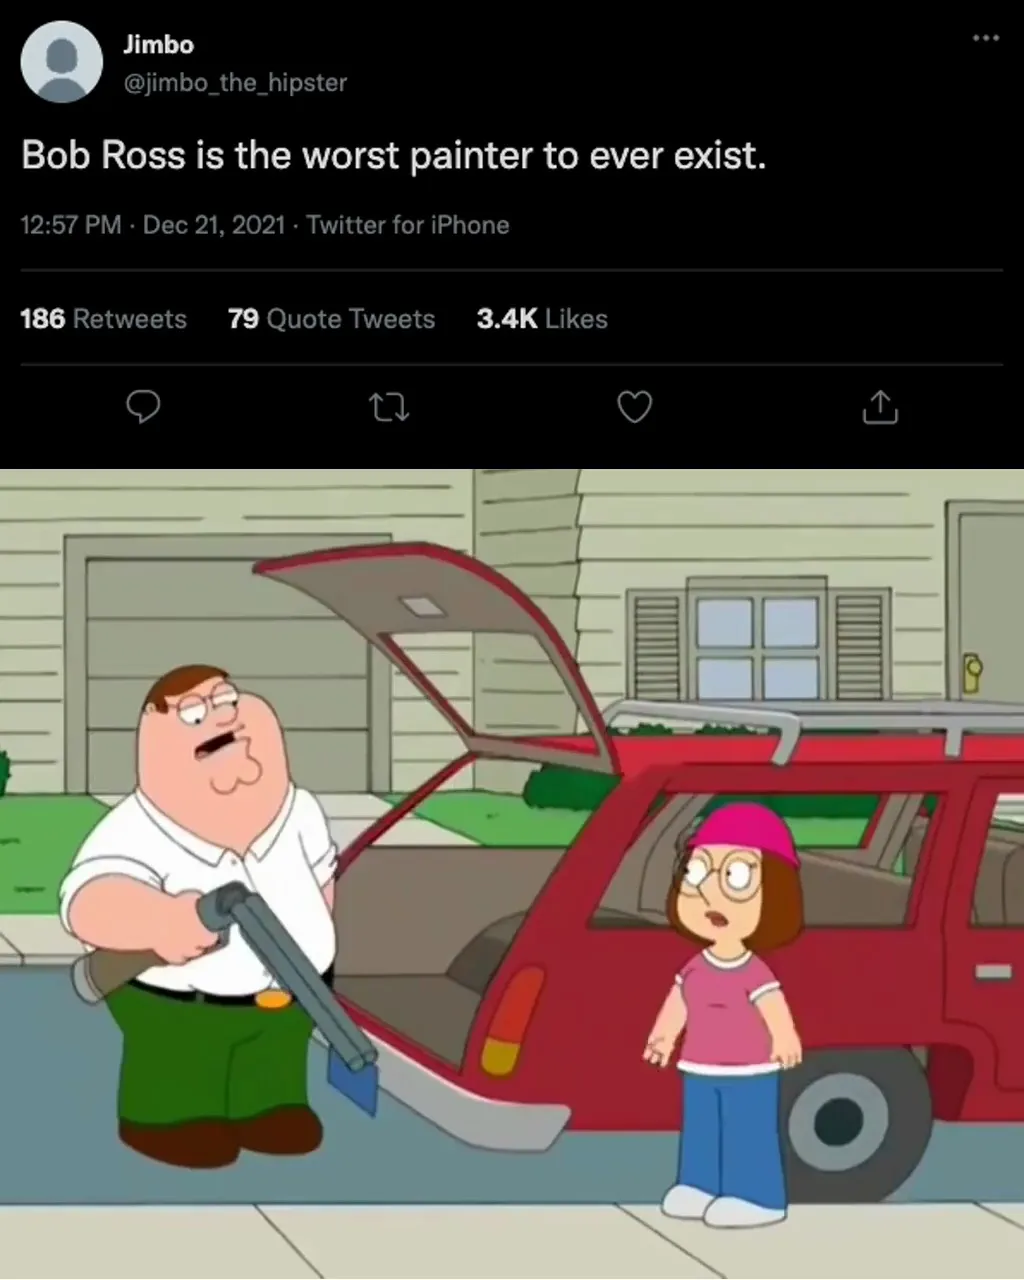Viewport: 1024px width, 1280px height.
Task: Retweet this tweet via the arrows icon
Action: pyautogui.click(x=389, y=407)
